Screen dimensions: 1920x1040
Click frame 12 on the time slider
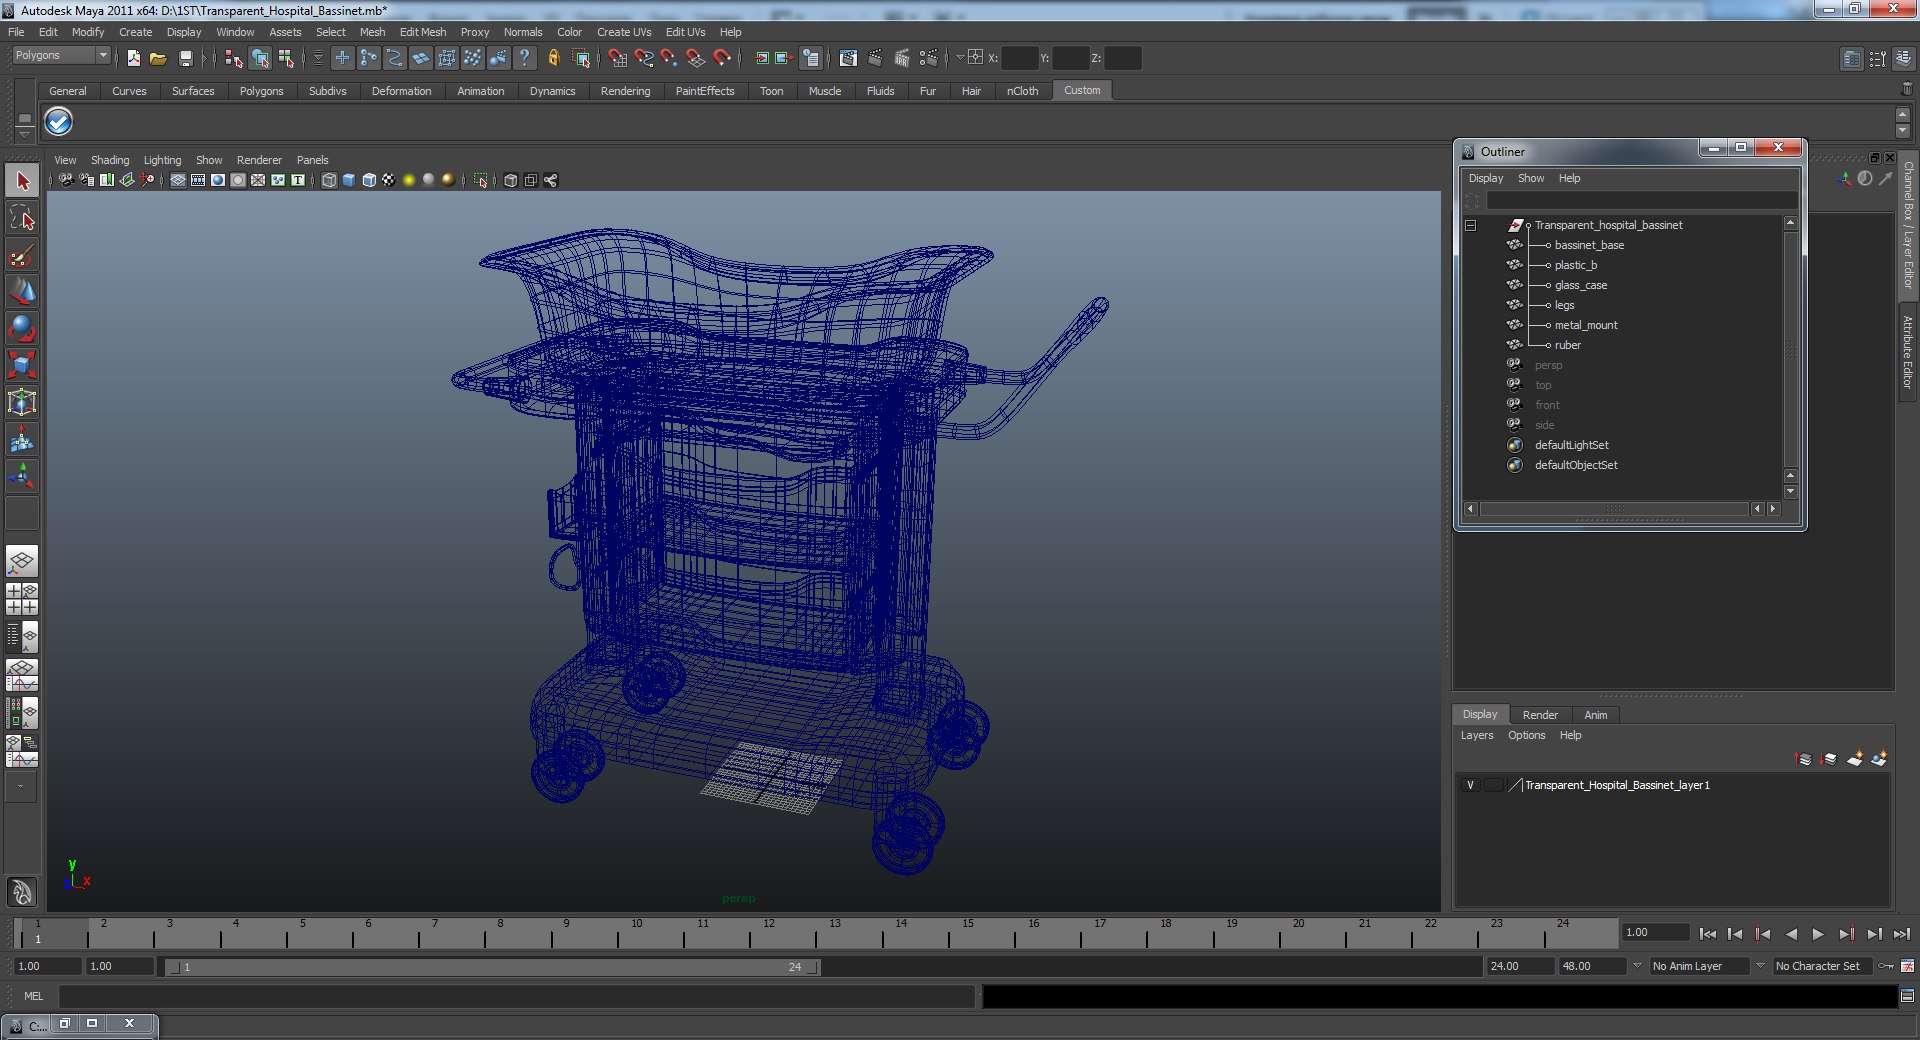pyautogui.click(x=769, y=933)
